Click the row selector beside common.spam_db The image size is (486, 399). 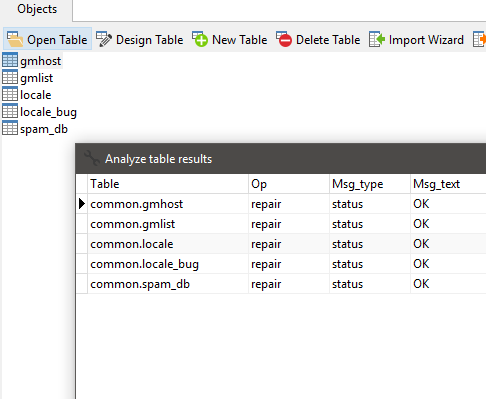[82, 284]
